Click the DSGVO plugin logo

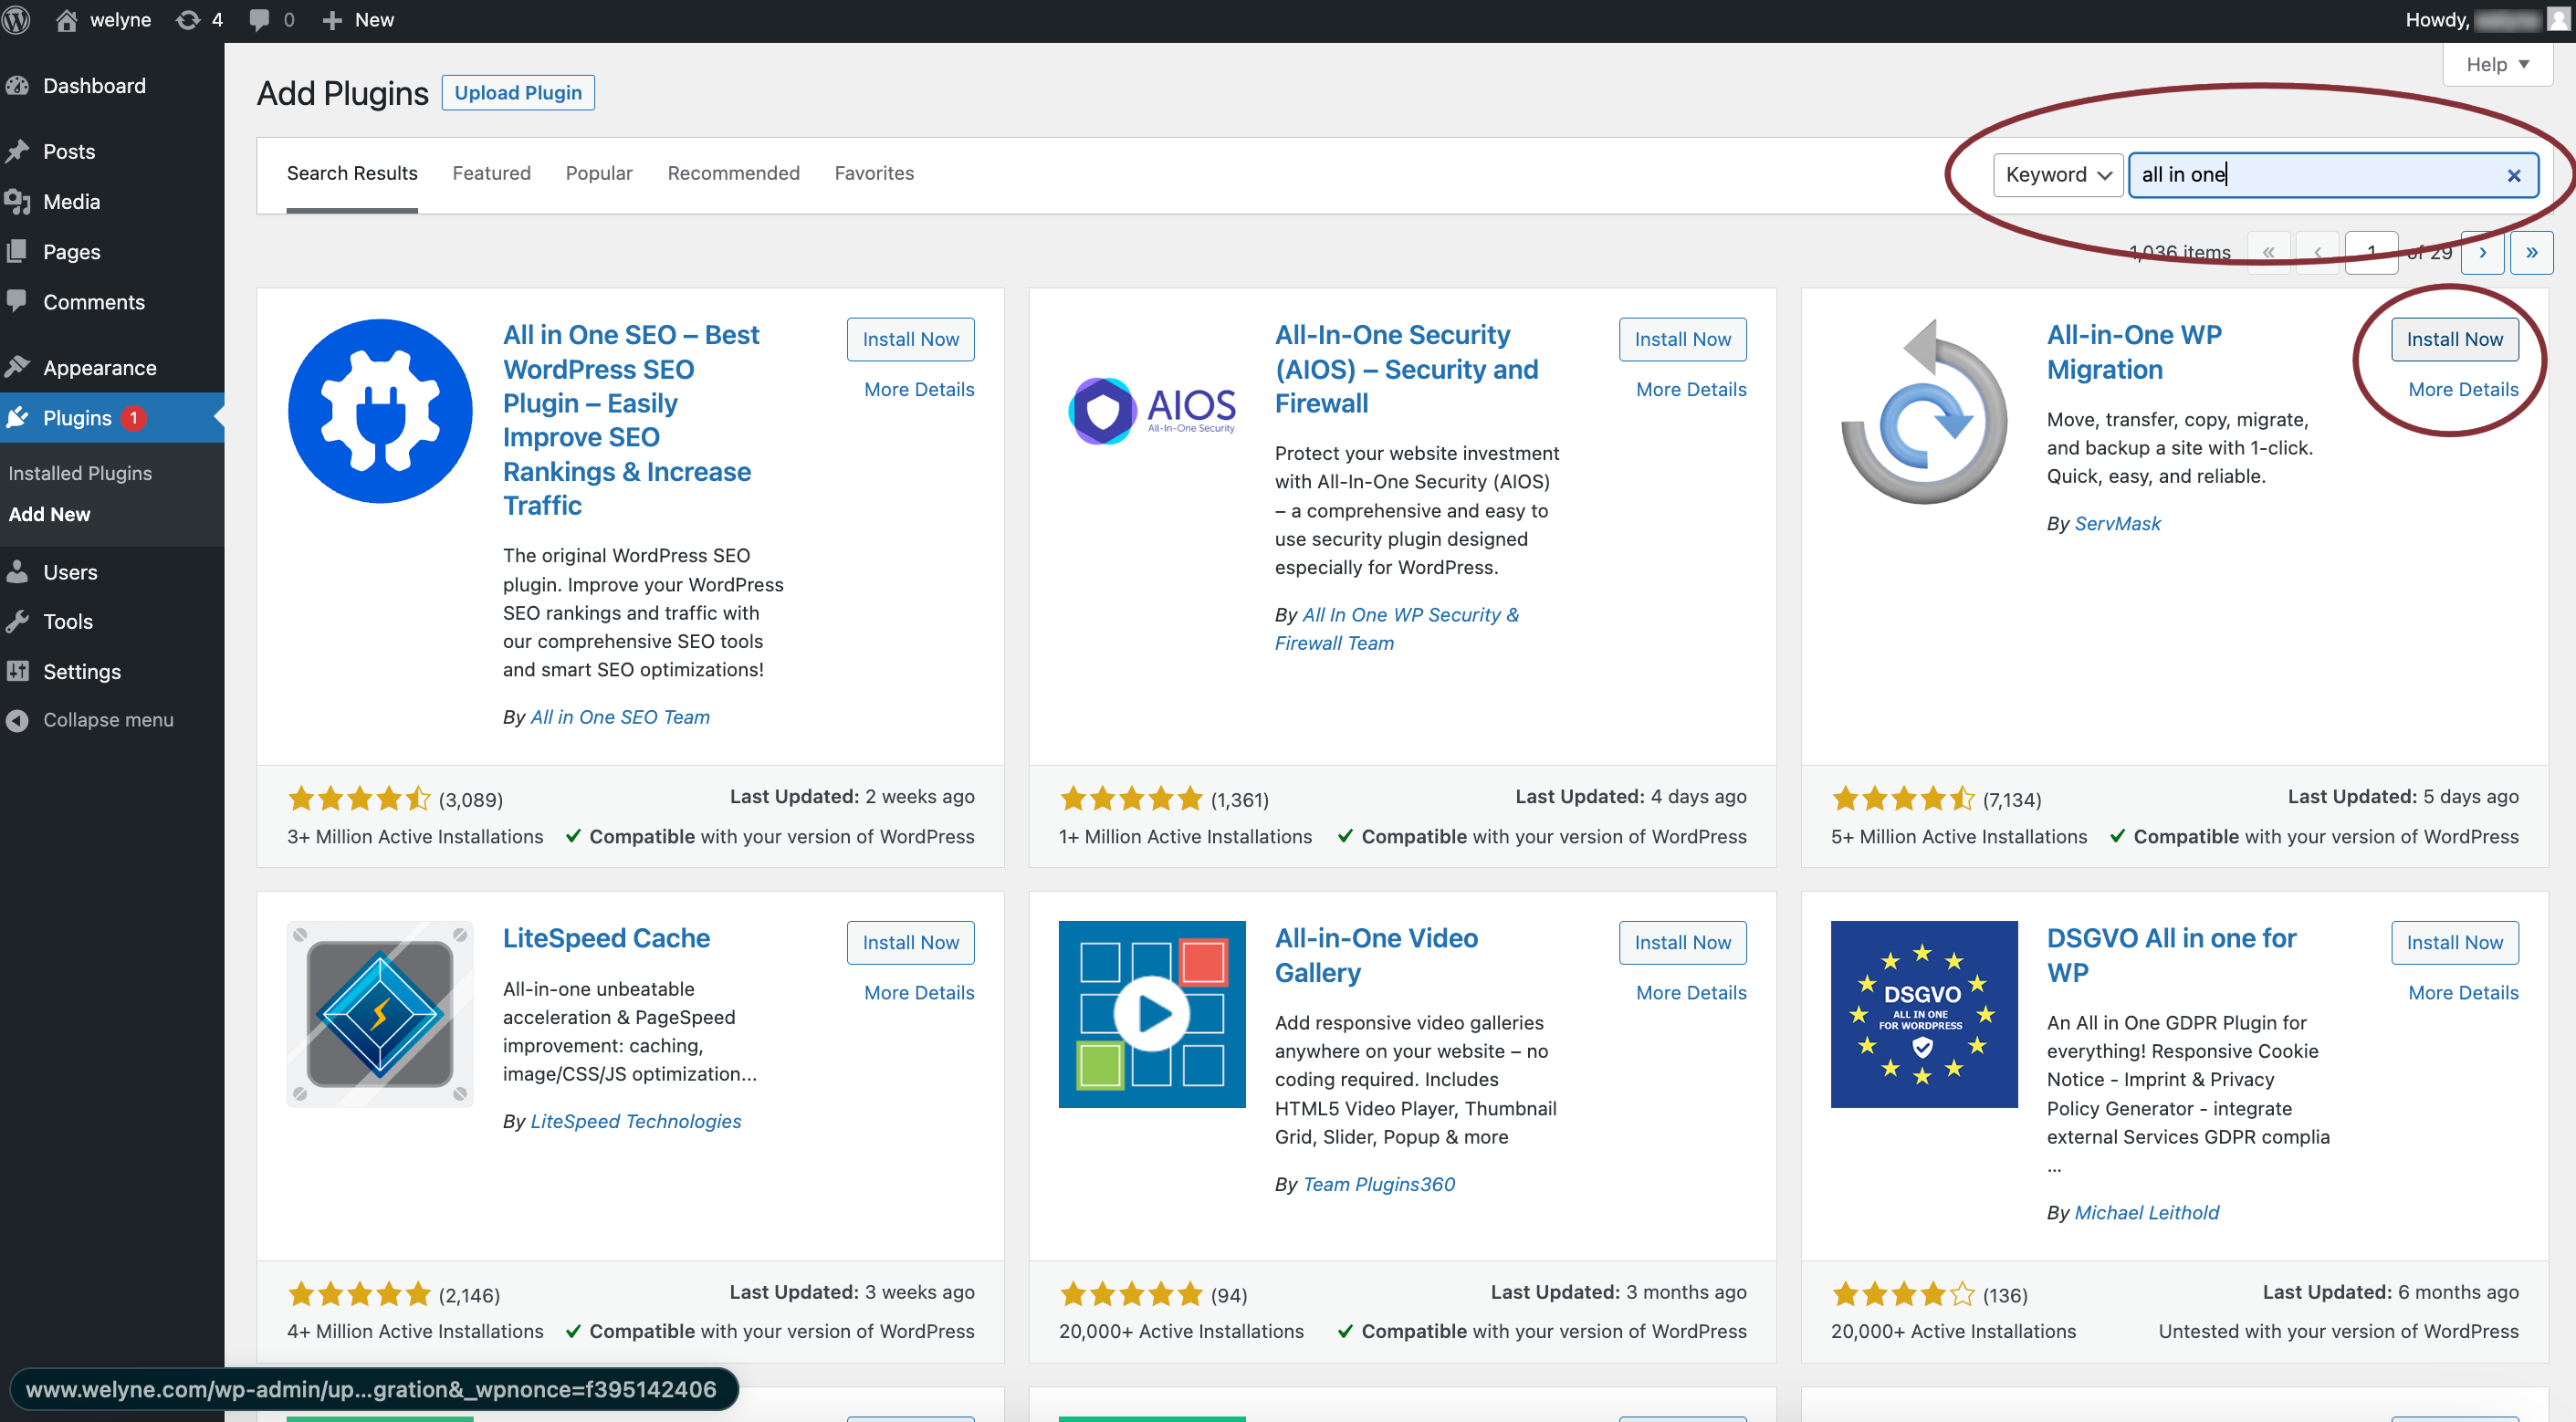(1924, 1014)
